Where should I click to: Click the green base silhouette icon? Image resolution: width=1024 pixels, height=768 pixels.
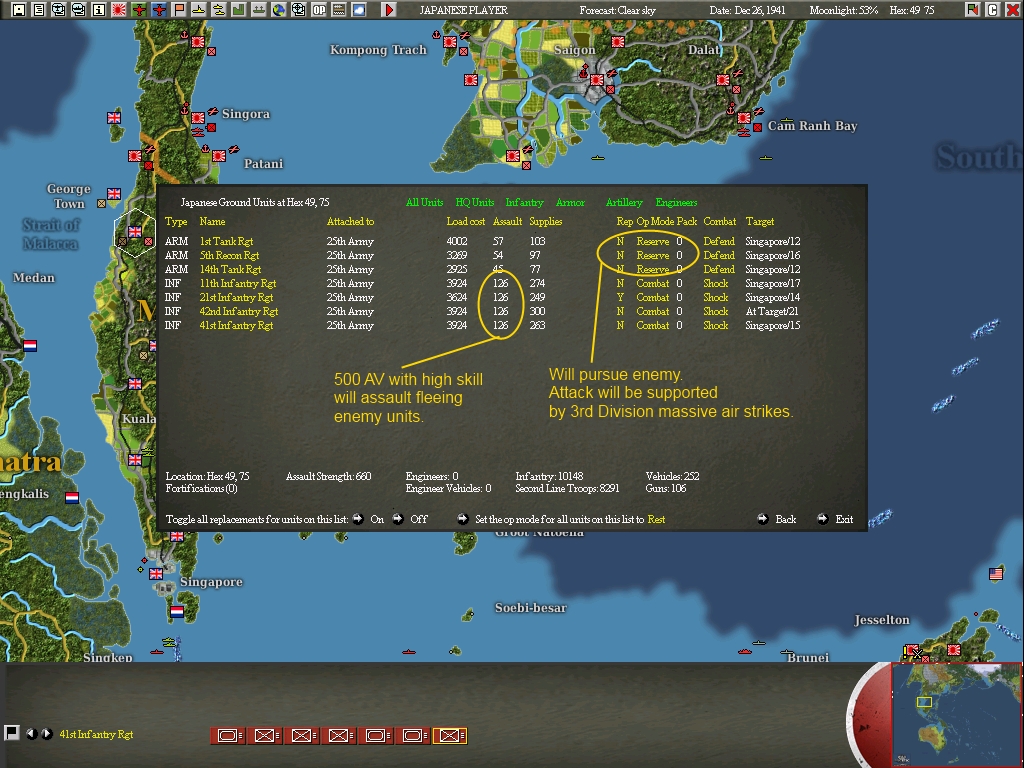[x=239, y=10]
